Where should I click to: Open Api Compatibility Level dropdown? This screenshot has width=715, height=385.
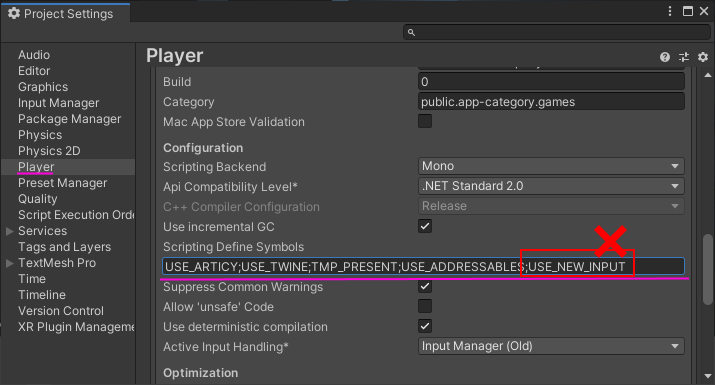tap(551, 186)
